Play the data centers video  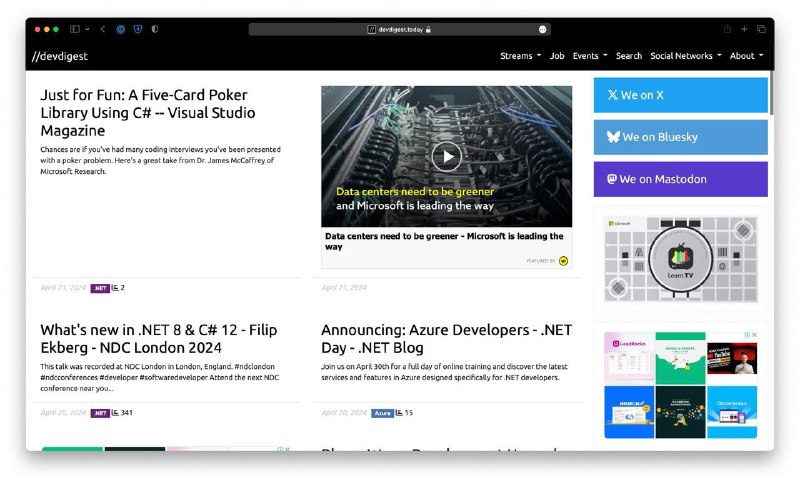tap(446, 157)
